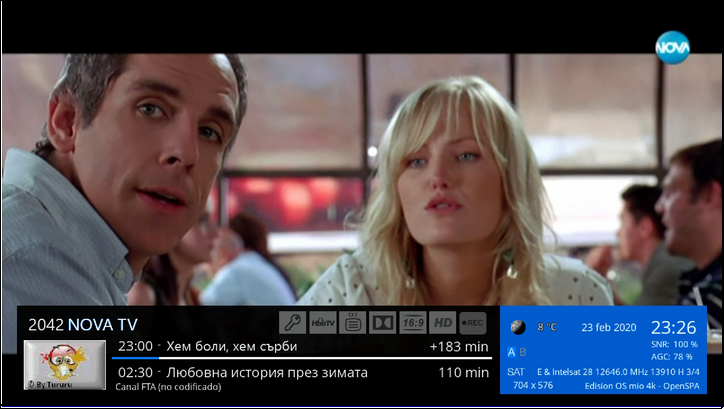Image resolution: width=724 pixels, height=409 pixels.
Task: Click the AGC: 78 % value
Action: [x=672, y=357]
